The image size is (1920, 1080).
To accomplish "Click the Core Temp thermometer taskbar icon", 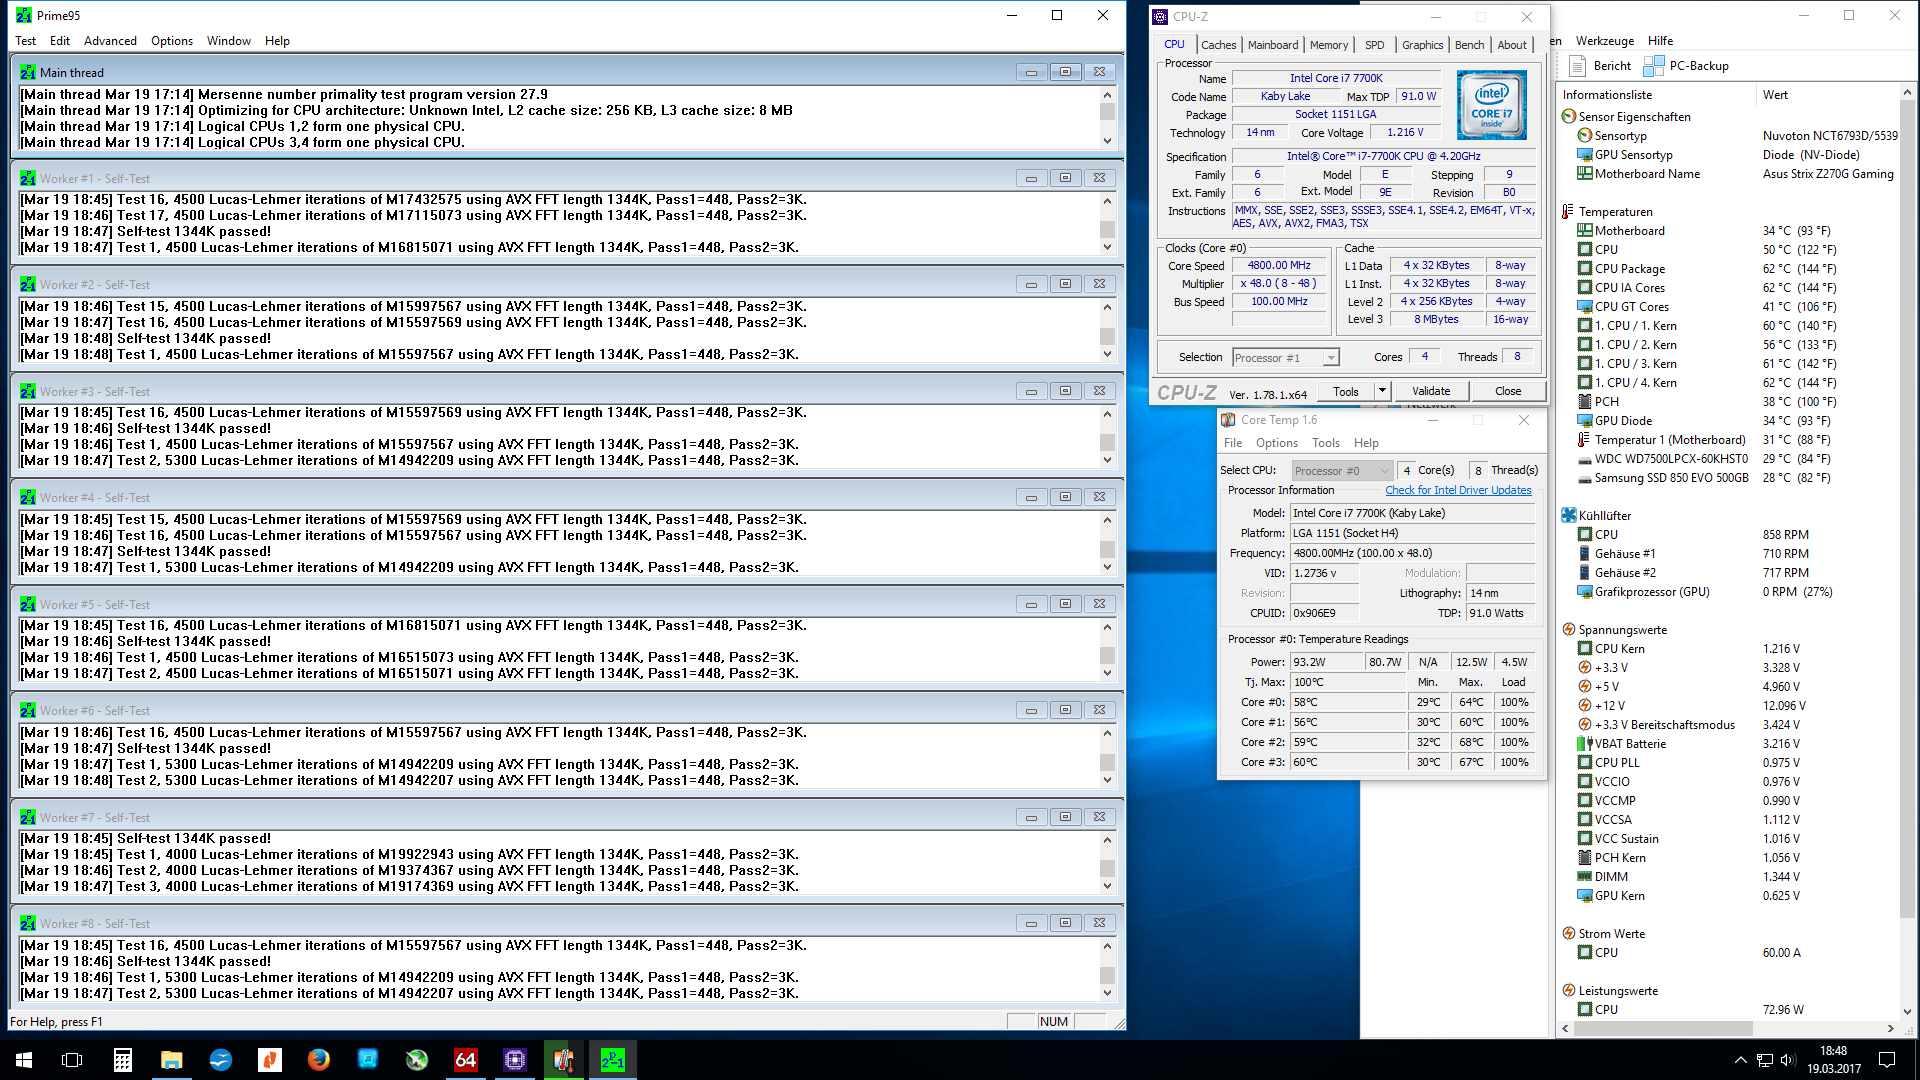I will tap(564, 1060).
